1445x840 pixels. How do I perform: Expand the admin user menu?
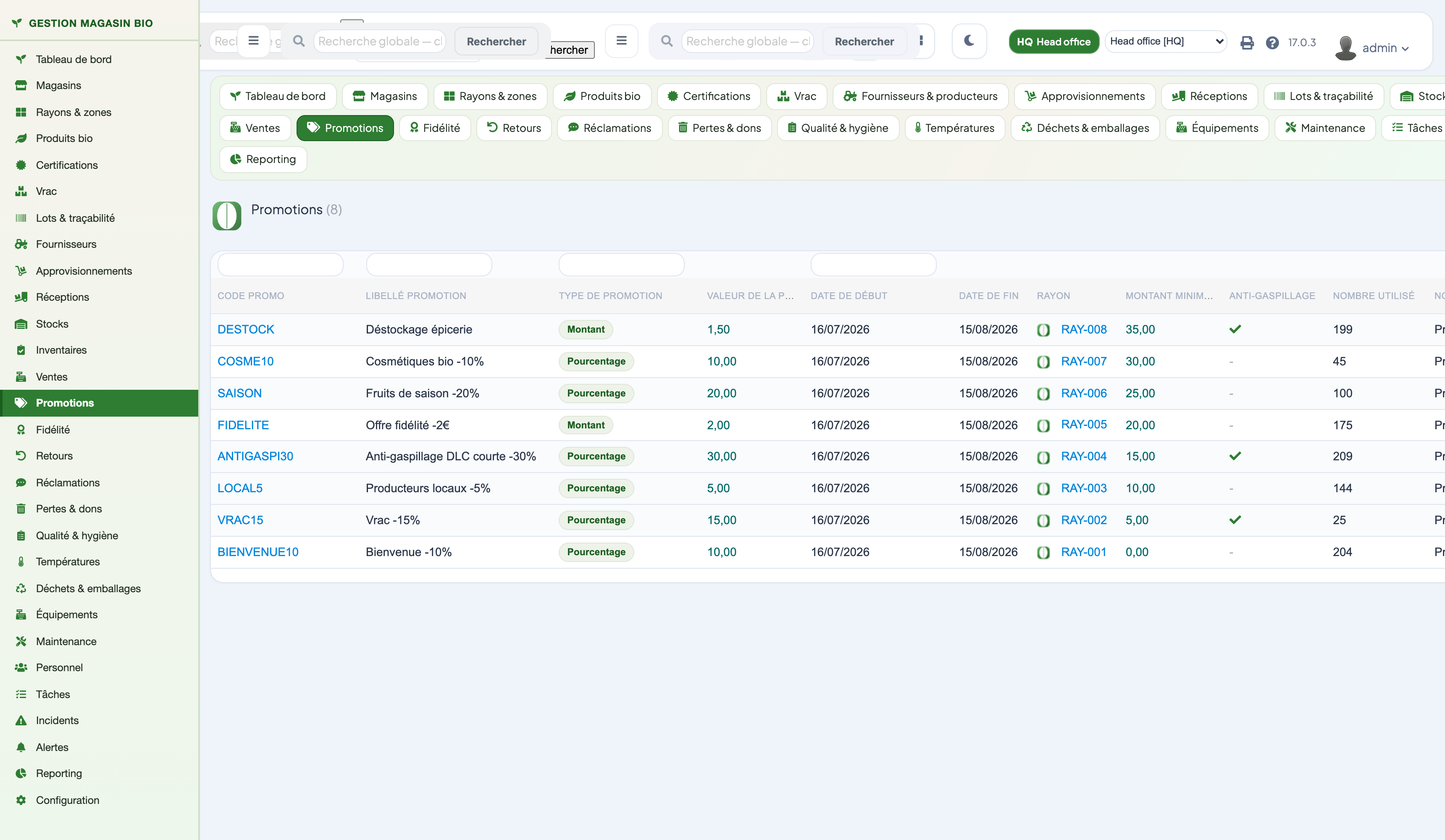coord(1386,48)
